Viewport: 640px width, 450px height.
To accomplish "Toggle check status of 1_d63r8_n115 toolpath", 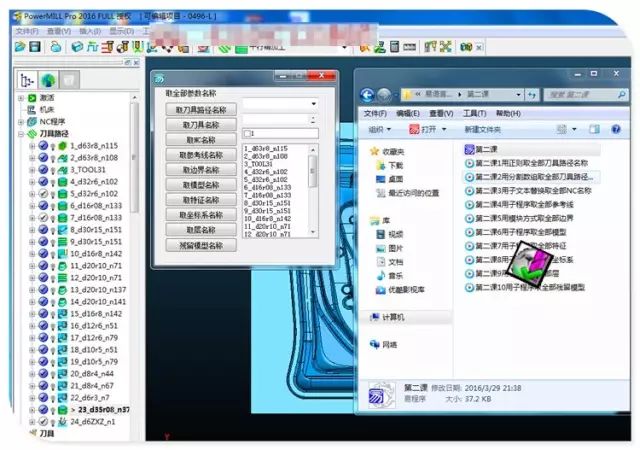I will point(43,146).
